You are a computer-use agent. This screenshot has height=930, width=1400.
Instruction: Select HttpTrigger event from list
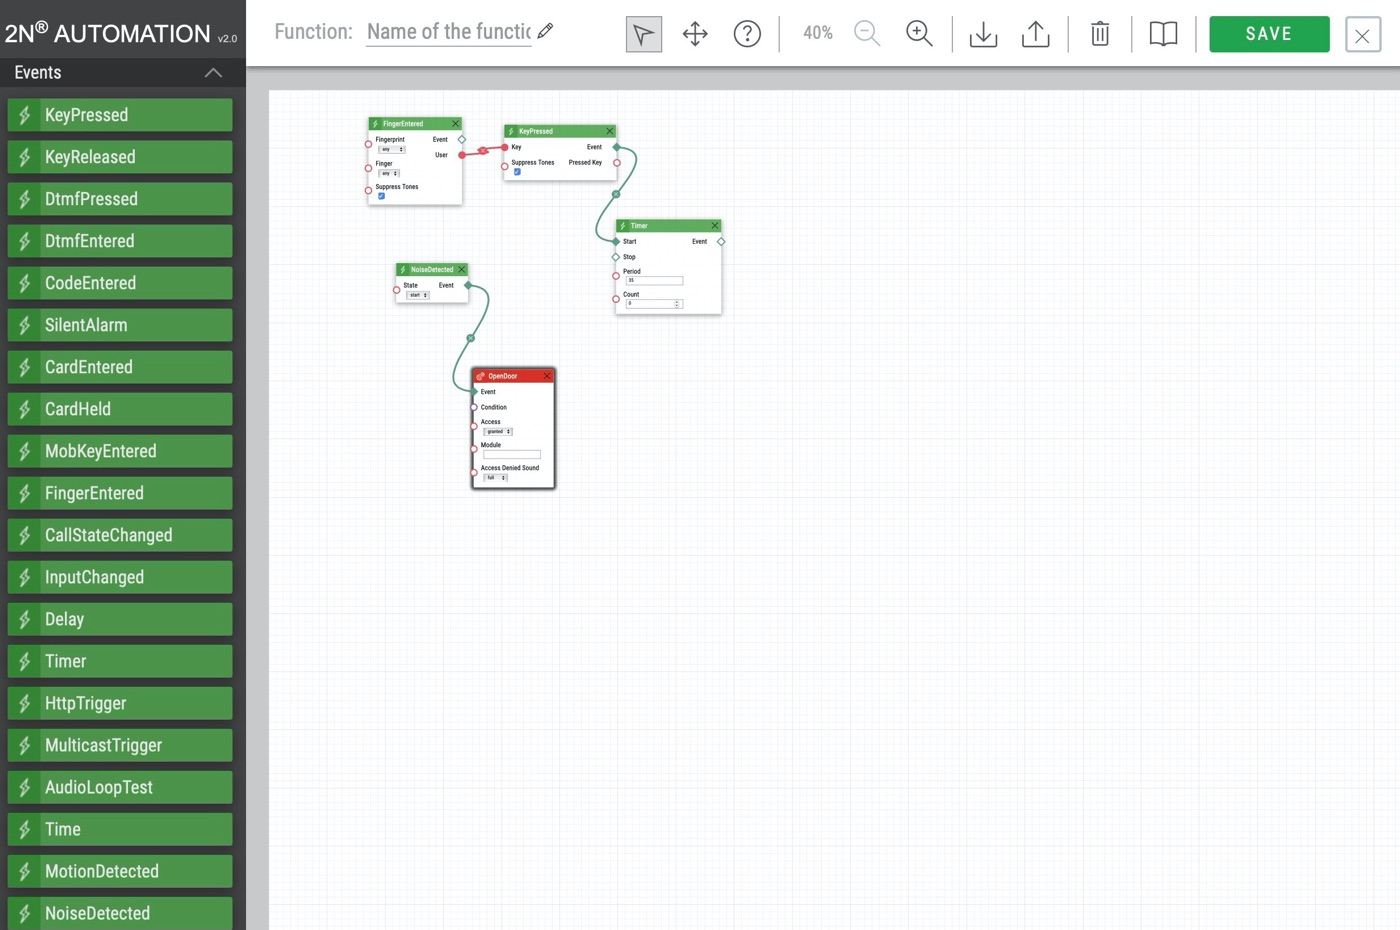pyautogui.click(x=120, y=703)
